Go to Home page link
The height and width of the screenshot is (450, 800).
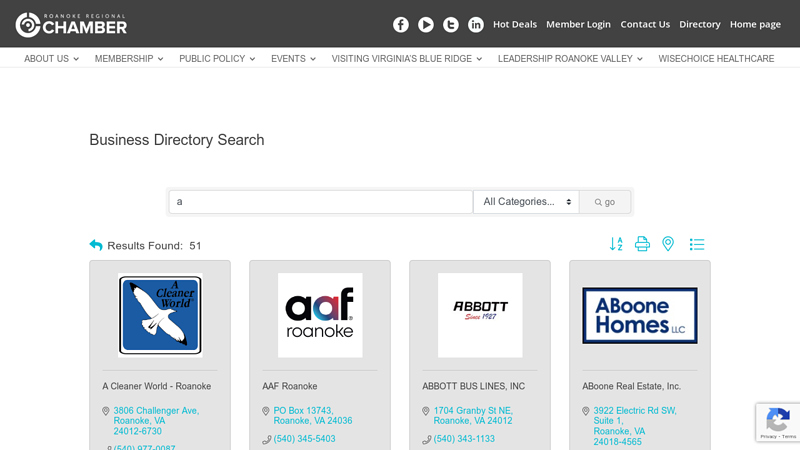tap(755, 24)
